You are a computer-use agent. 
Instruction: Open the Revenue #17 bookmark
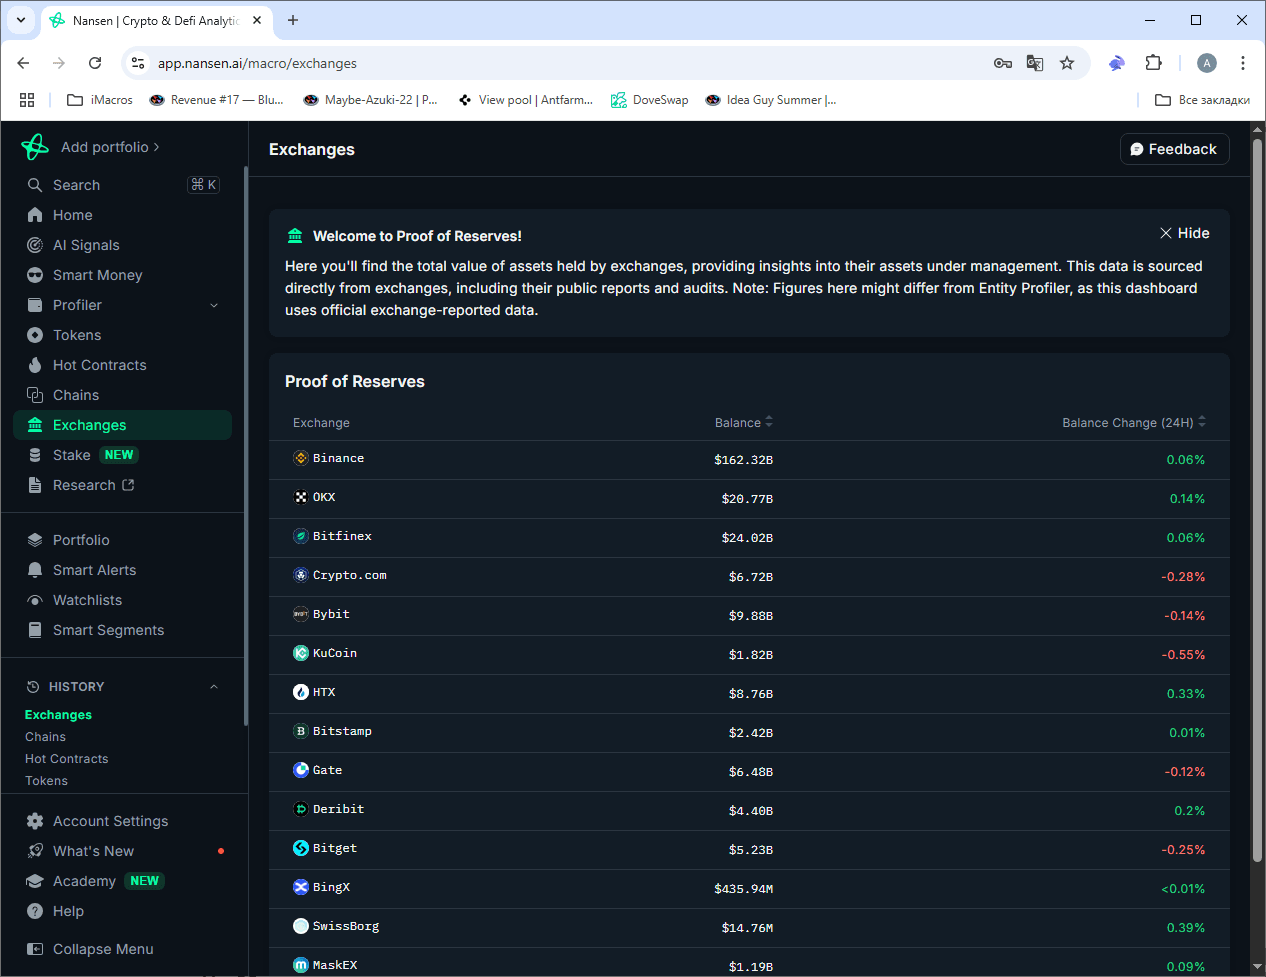tap(216, 100)
